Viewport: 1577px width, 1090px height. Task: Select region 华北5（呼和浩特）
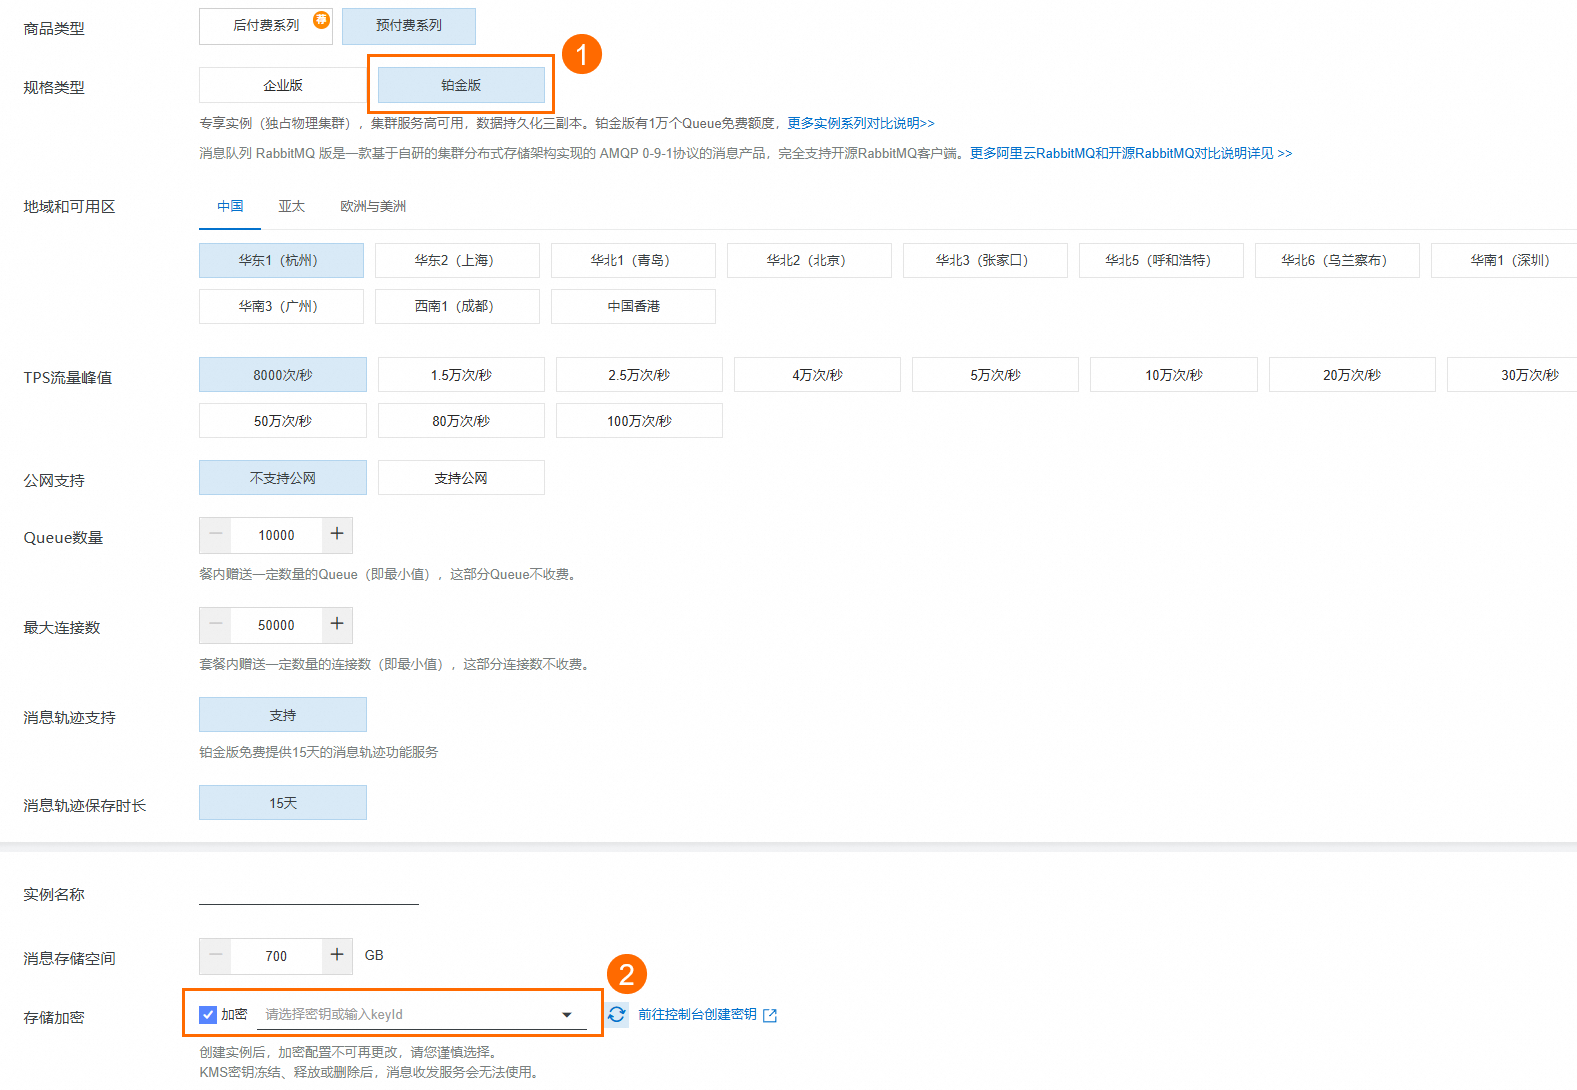1161,260
